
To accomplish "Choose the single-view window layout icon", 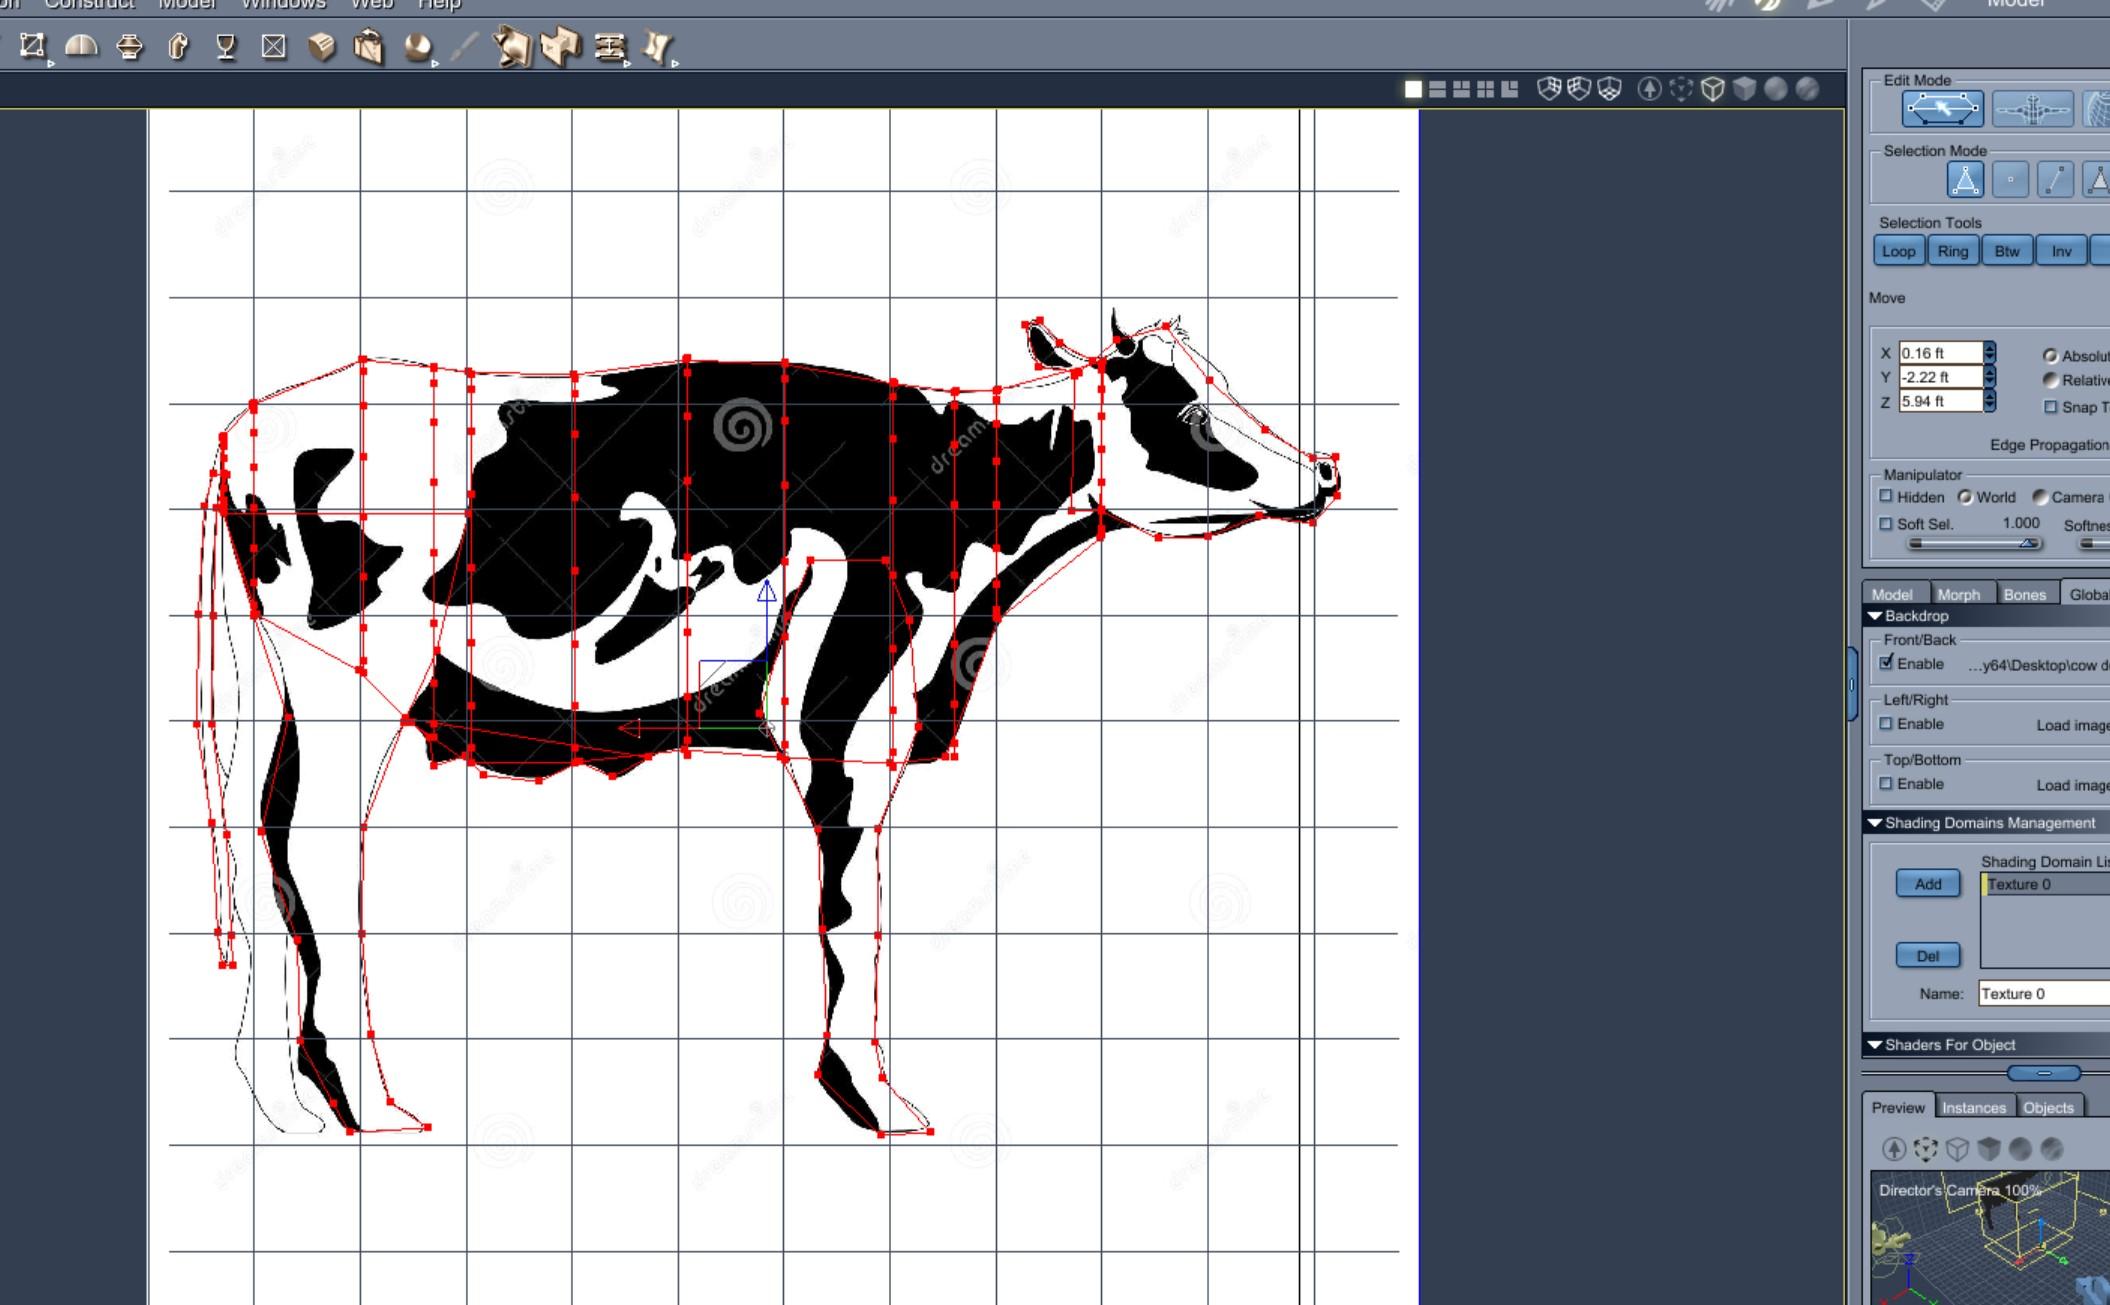I will 1413,89.
